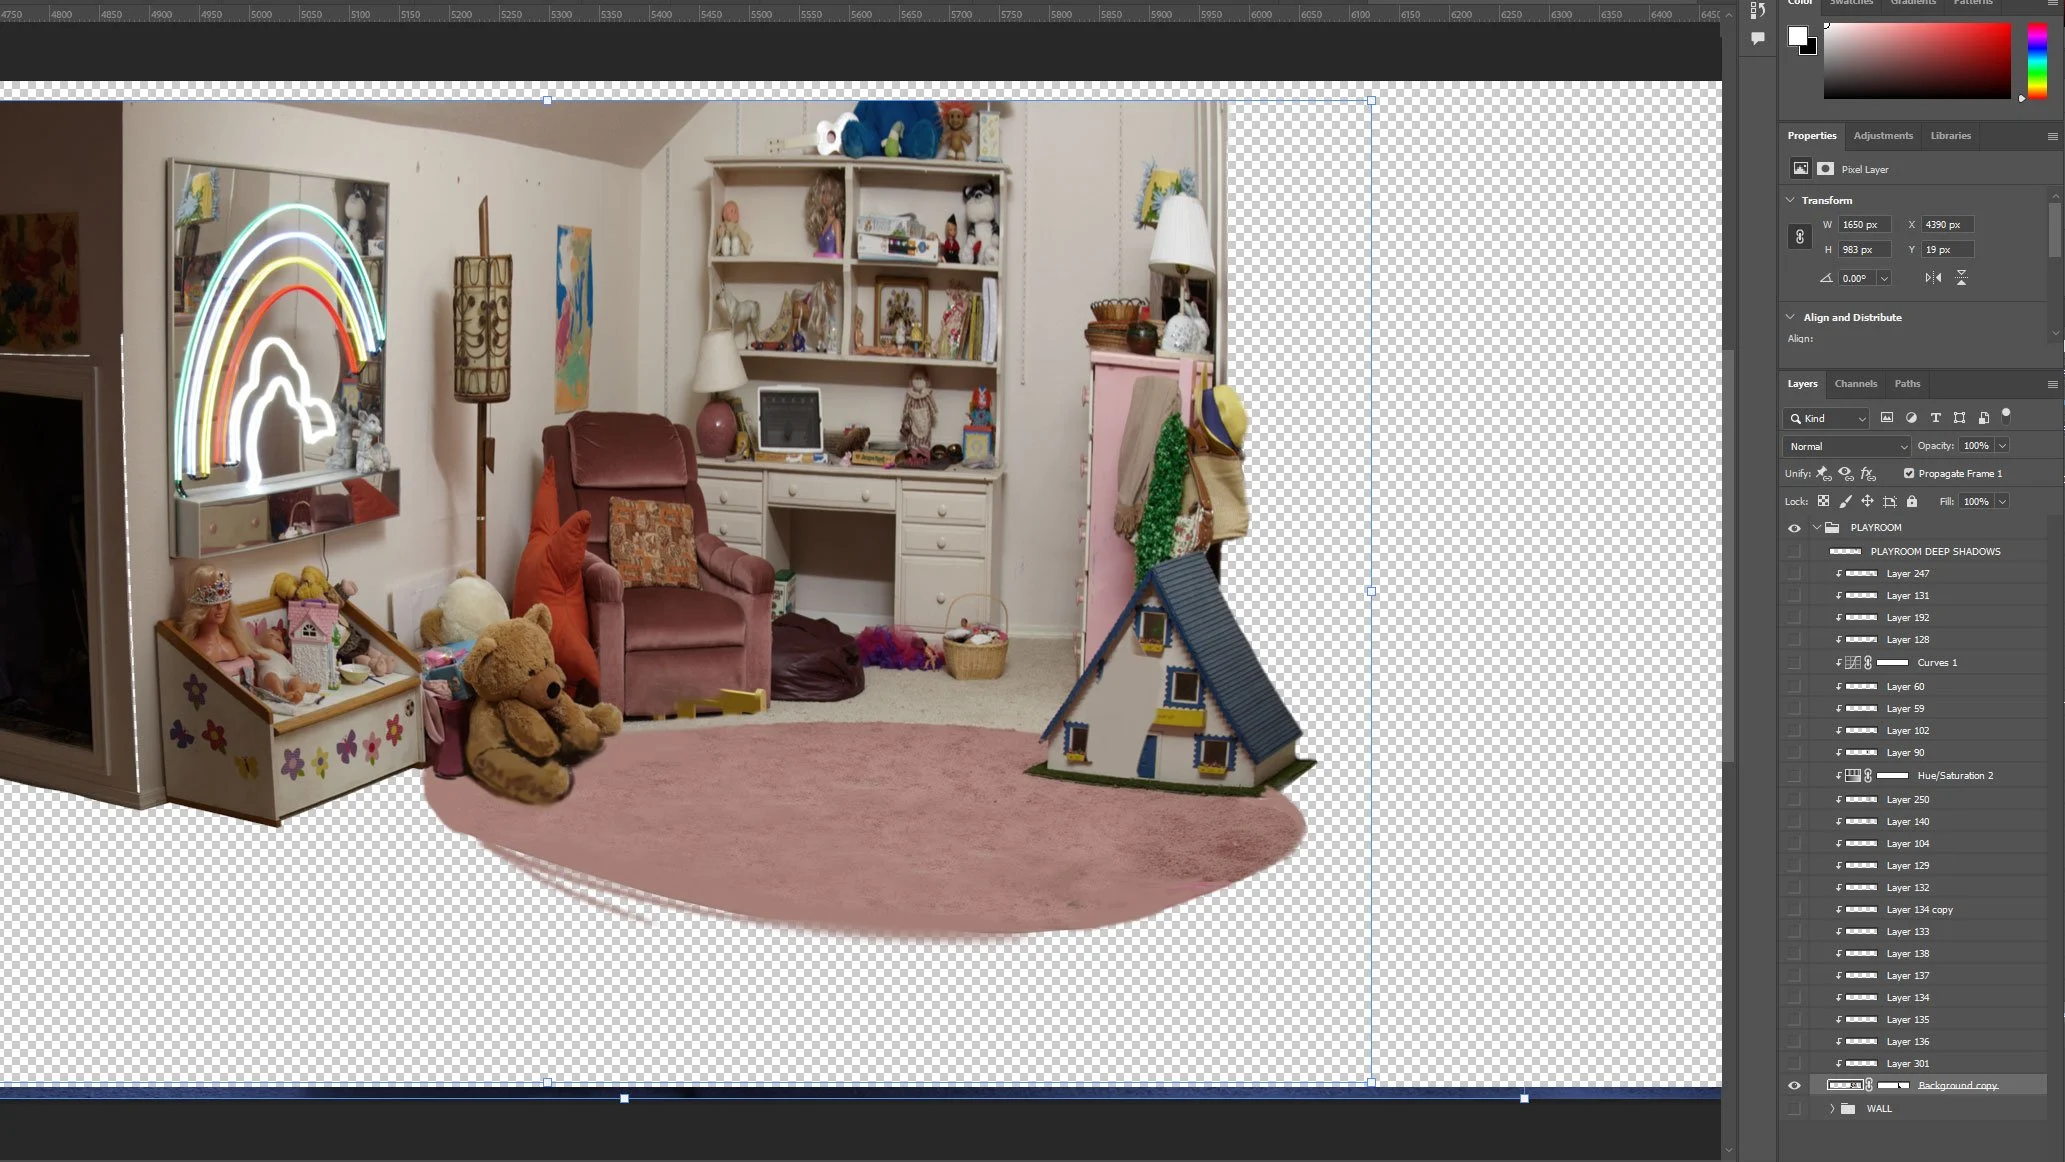
Task: Click the lock all padlock icon
Action: pos(1911,501)
